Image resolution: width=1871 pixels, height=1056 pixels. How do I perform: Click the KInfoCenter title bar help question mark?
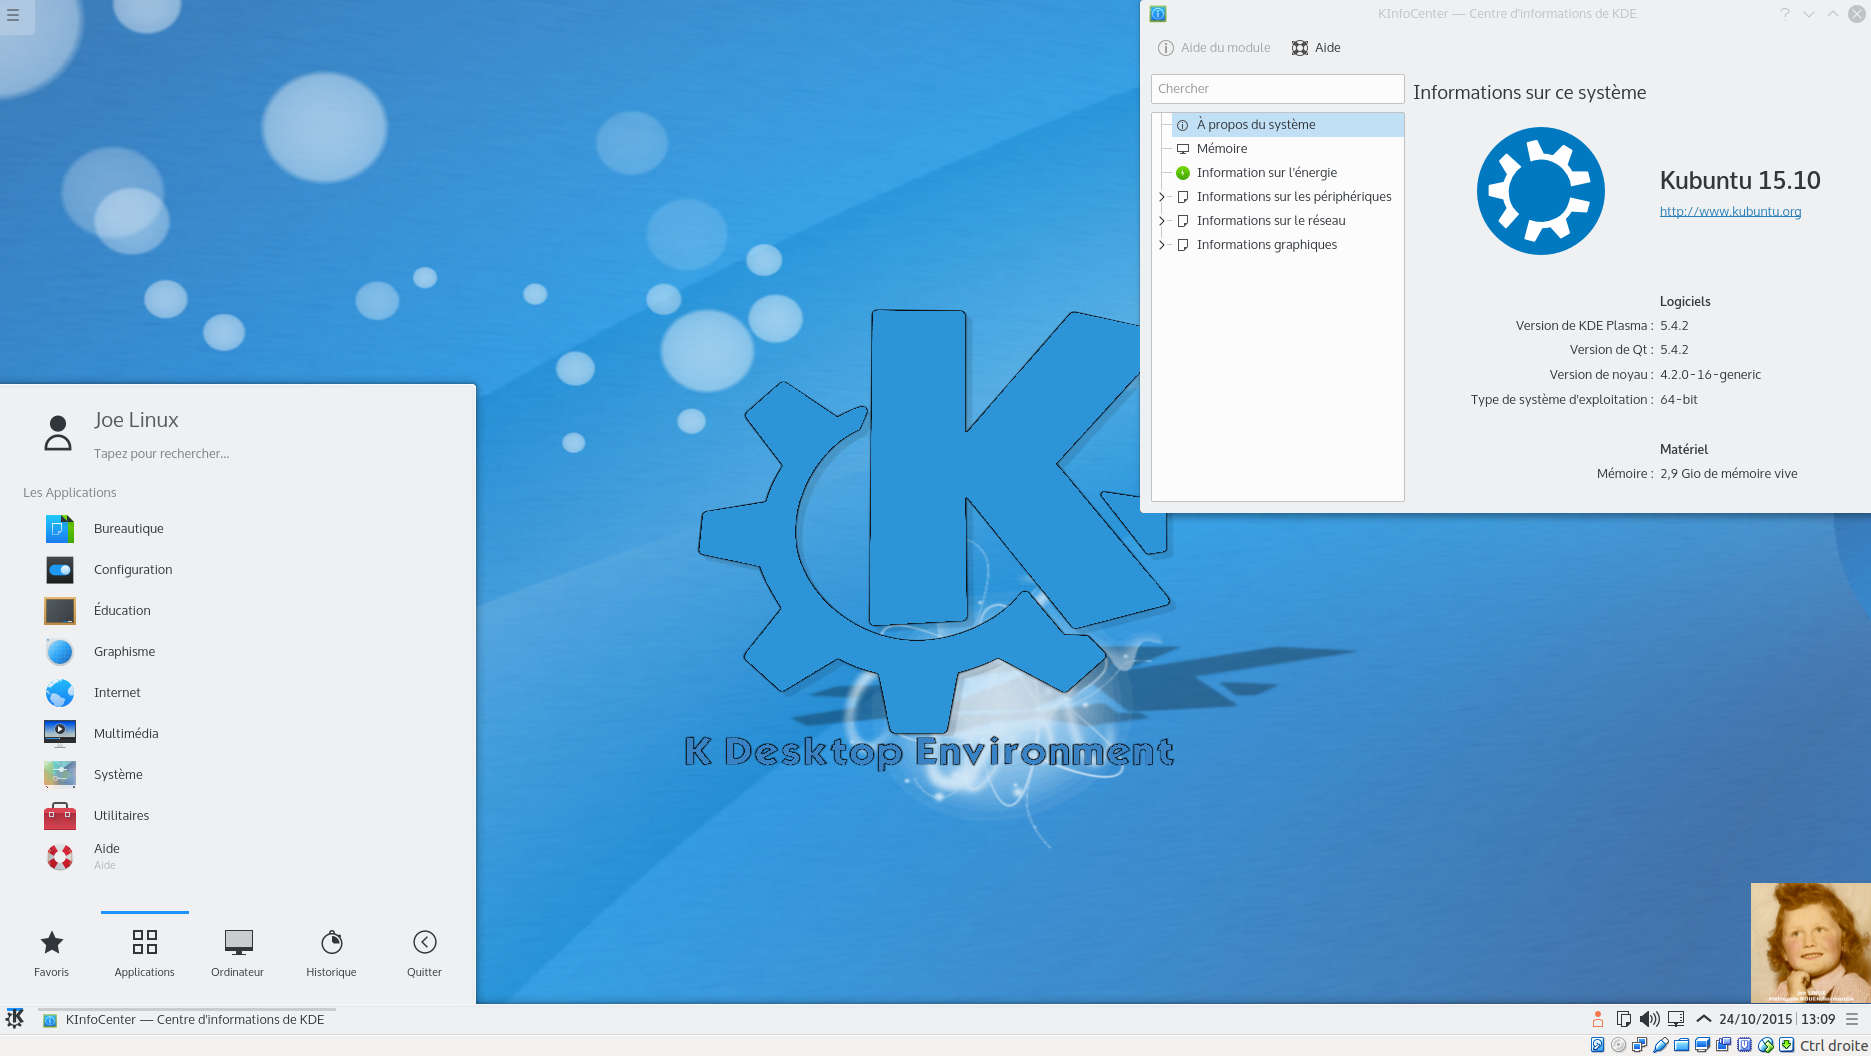click(1785, 14)
